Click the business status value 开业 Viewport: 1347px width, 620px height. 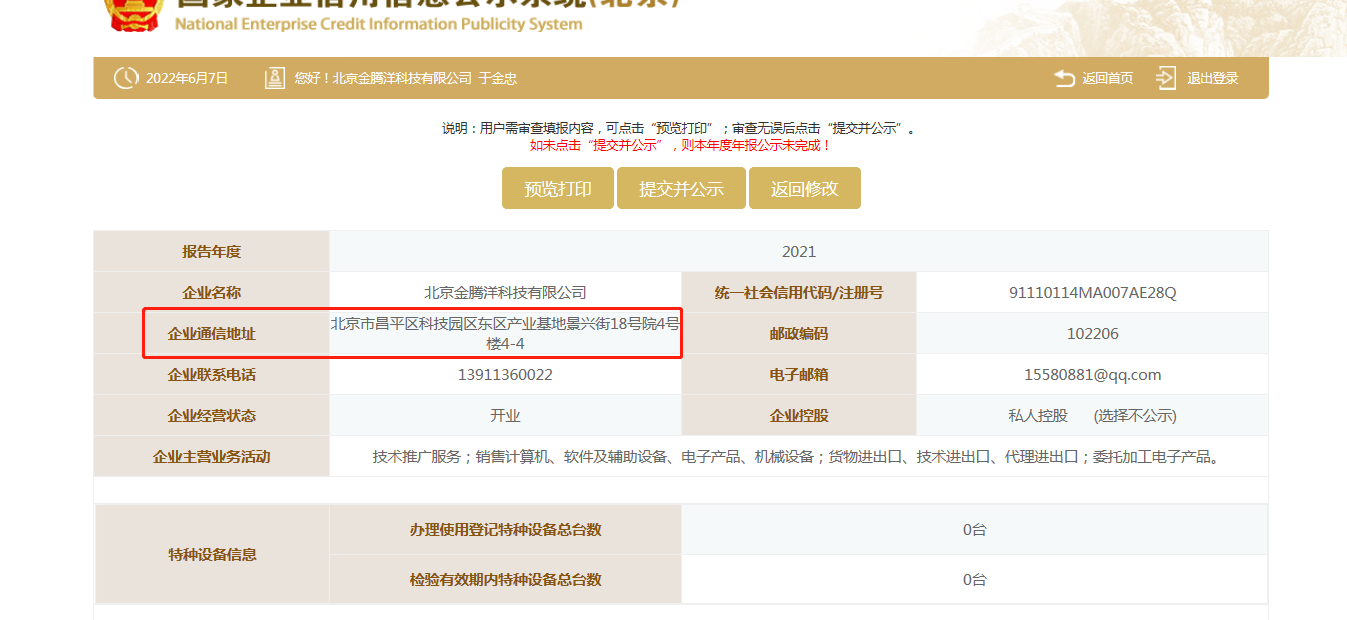coord(505,416)
